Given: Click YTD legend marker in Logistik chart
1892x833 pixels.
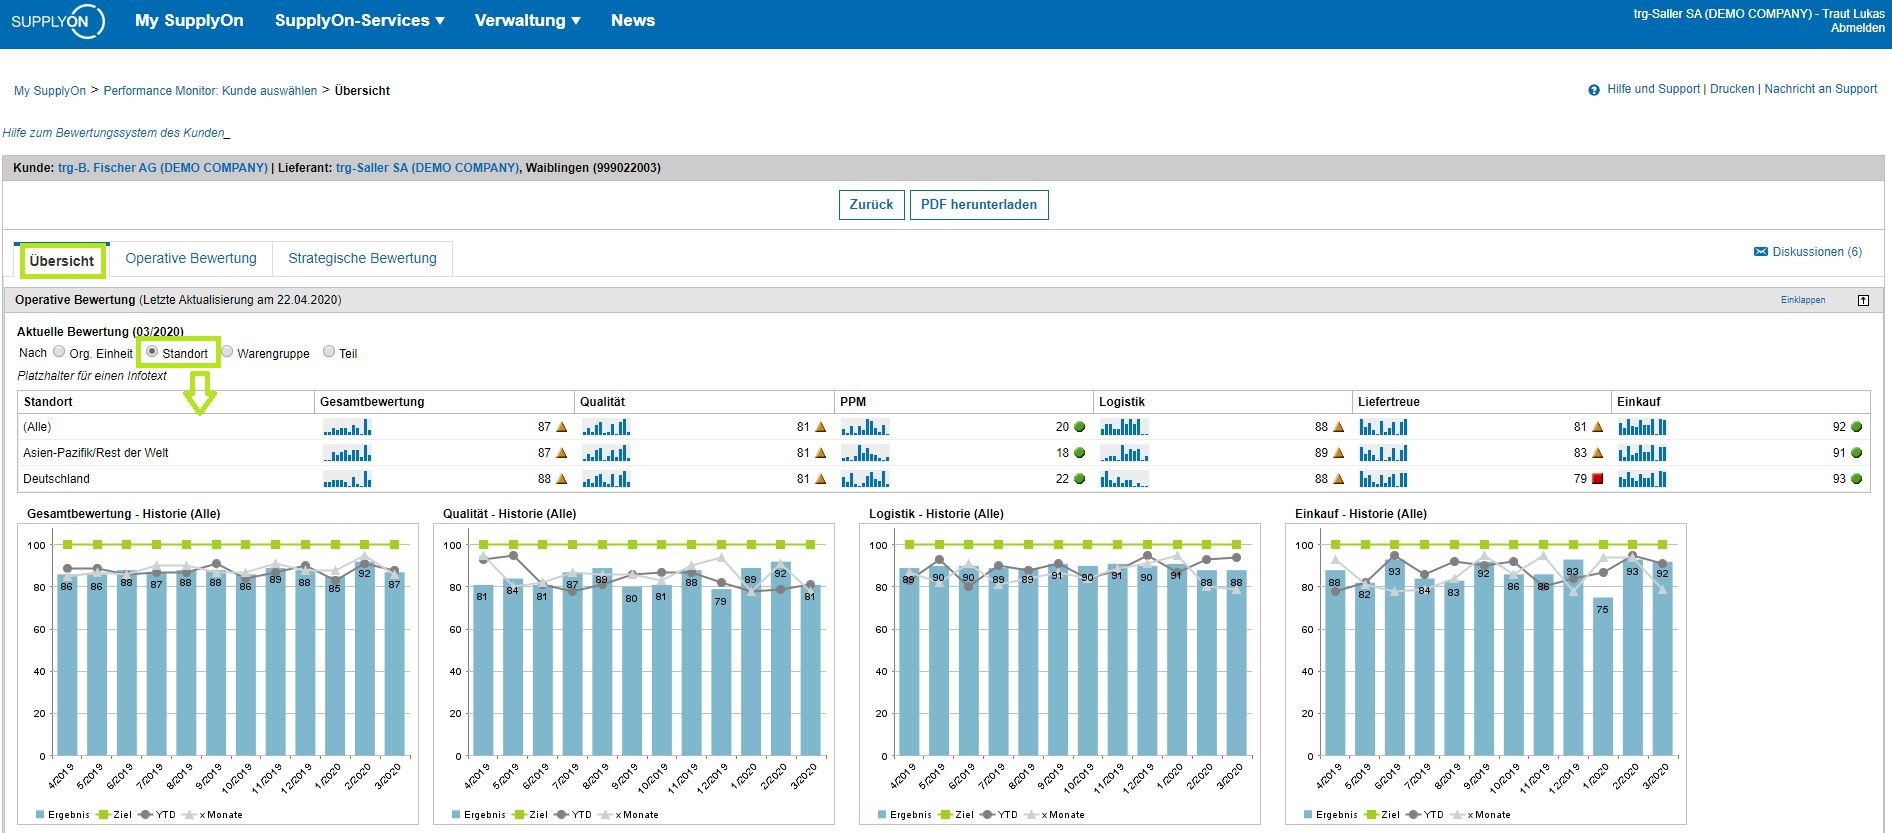Looking at the screenshot, I should tap(988, 815).
